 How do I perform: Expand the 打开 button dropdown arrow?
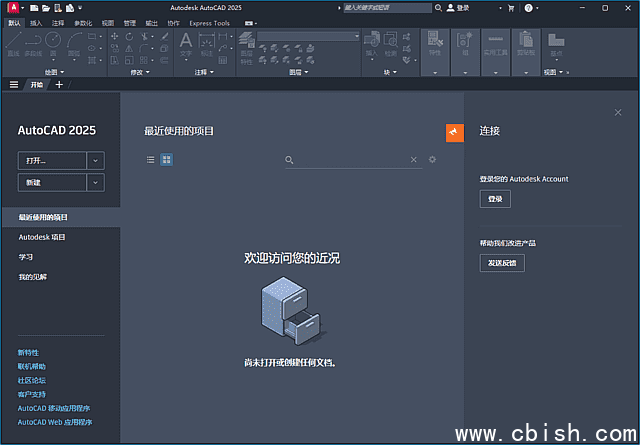(x=95, y=160)
